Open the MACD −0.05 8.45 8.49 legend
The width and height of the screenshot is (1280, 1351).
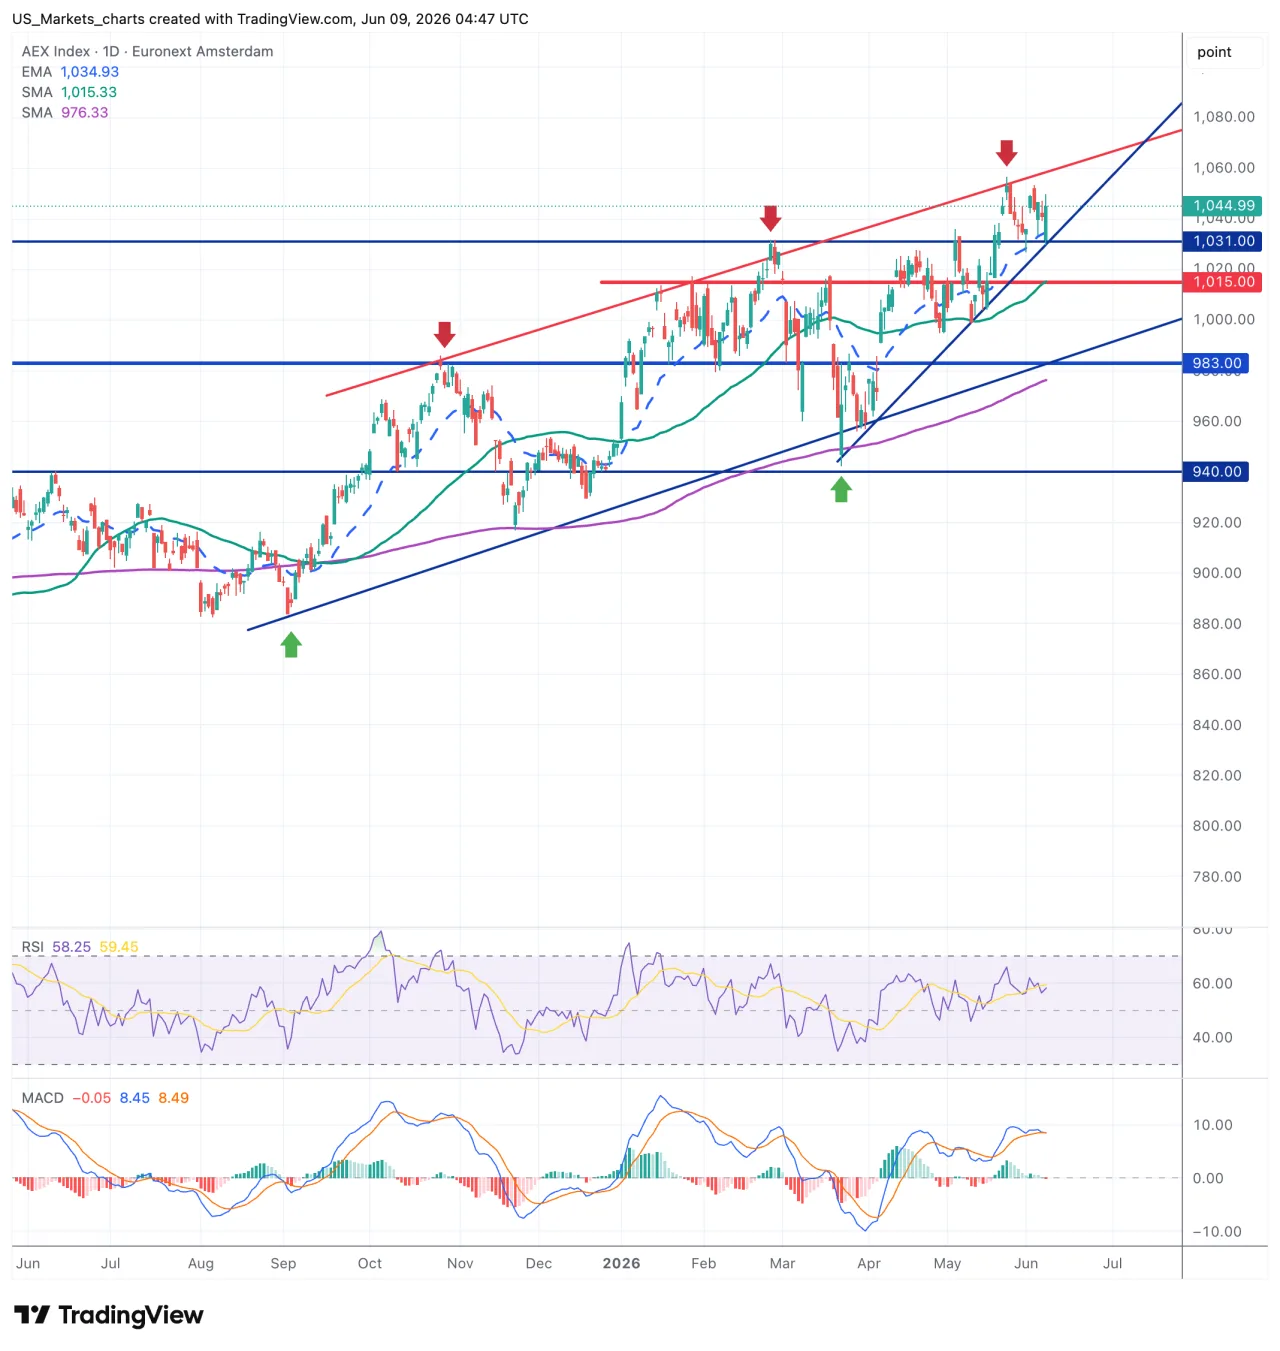pos(105,1098)
